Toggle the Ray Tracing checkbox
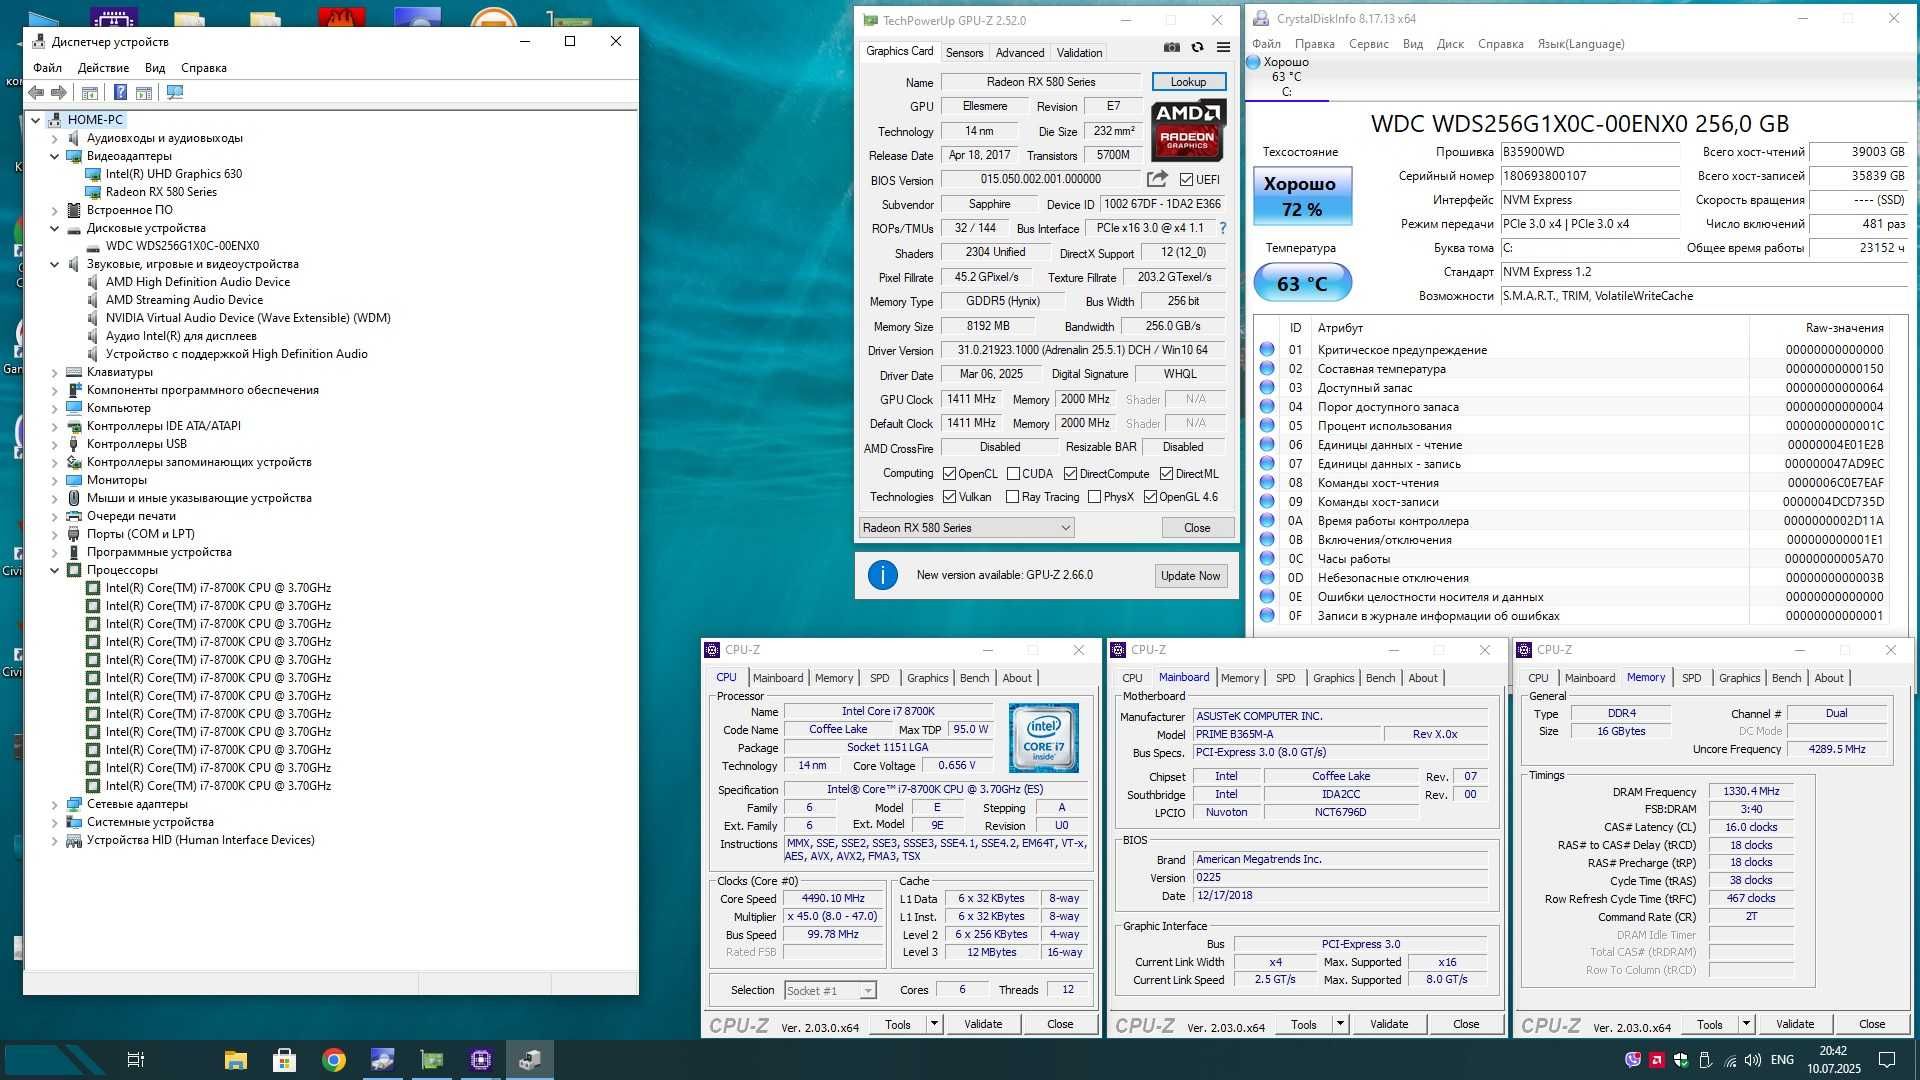Image resolution: width=1920 pixels, height=1080 pixels. [1012, 497]
